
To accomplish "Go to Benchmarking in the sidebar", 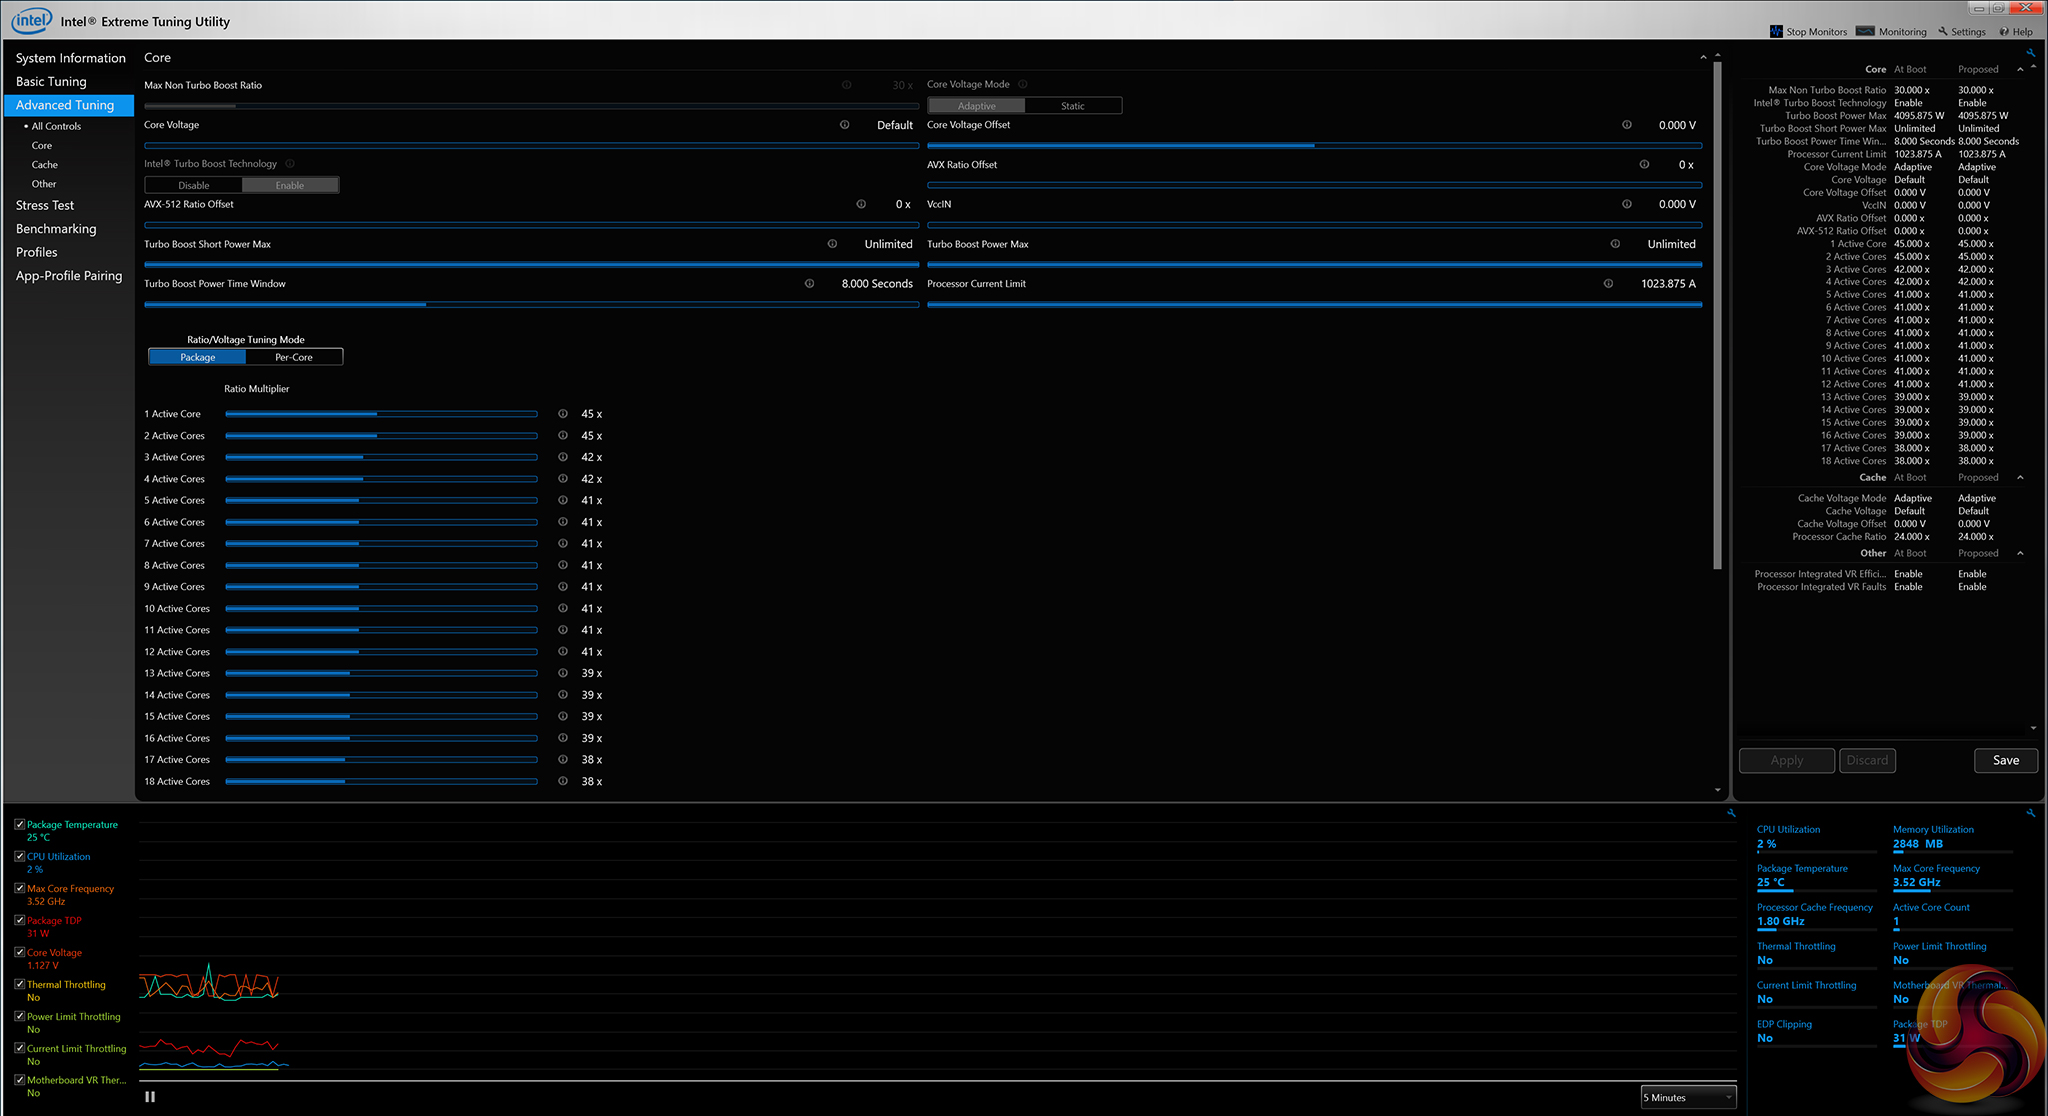I will [x=56, y=229].
